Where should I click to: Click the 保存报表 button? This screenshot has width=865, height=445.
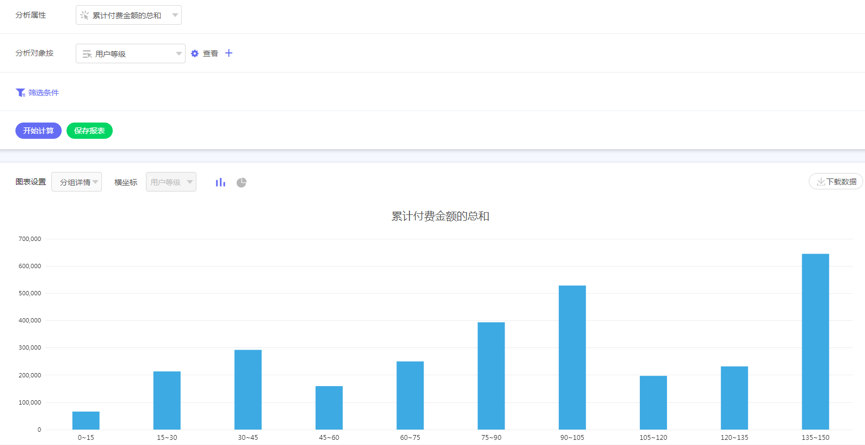pos(89,131)
